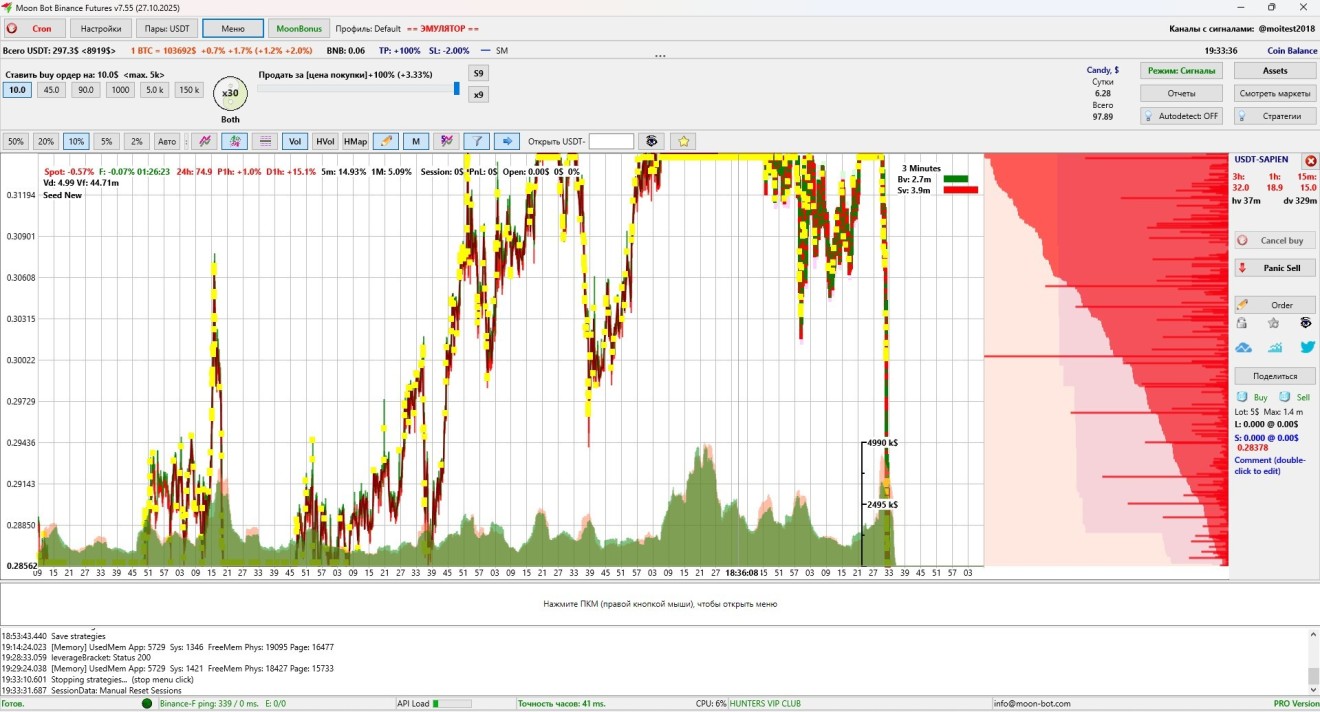Select the 20% chart scale button
The image size is (1320, 712).
click(46, 141)
